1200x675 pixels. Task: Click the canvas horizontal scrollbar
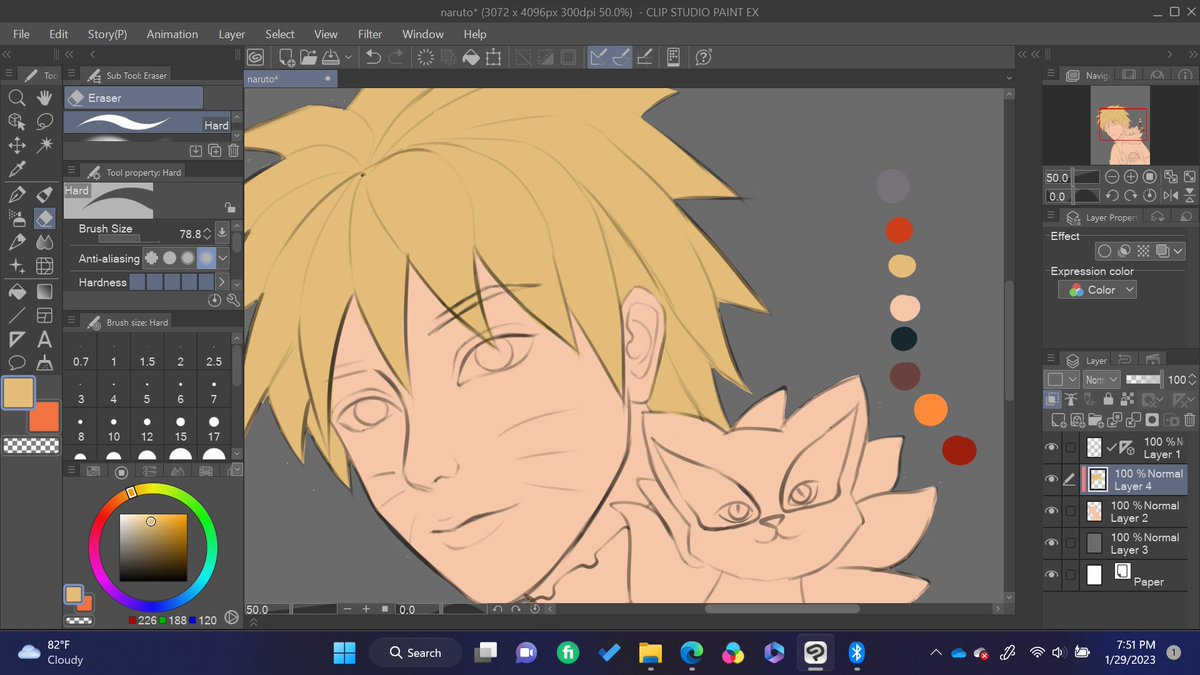click(781, 608)
